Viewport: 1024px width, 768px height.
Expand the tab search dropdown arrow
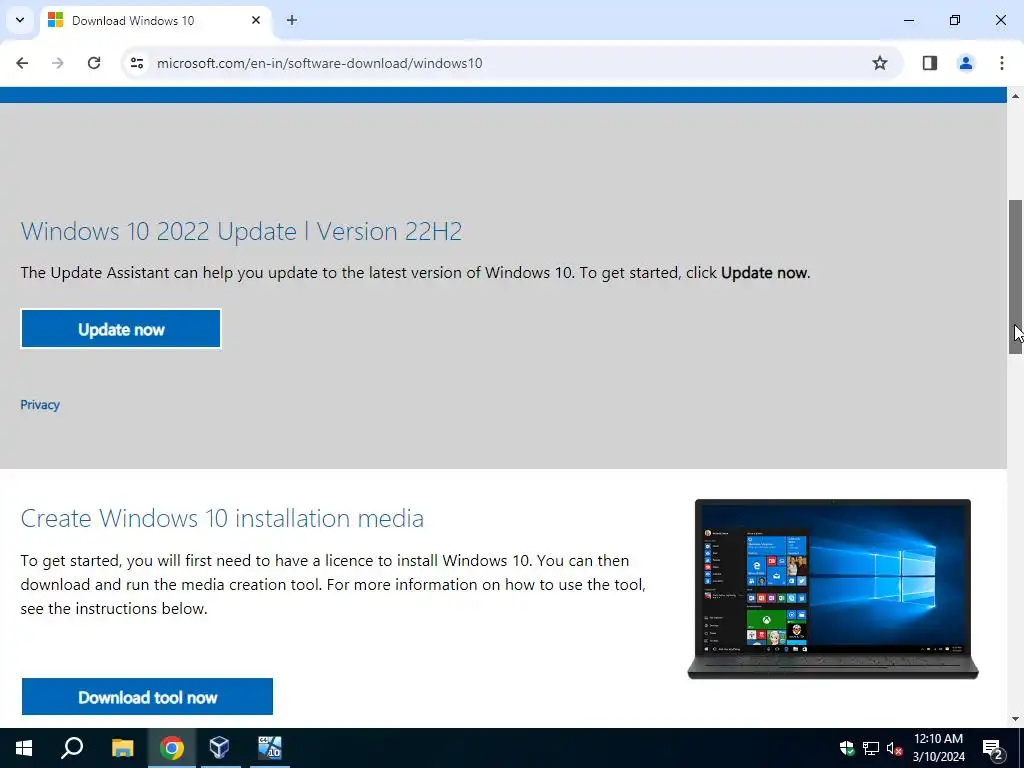[x=20, y=20]
